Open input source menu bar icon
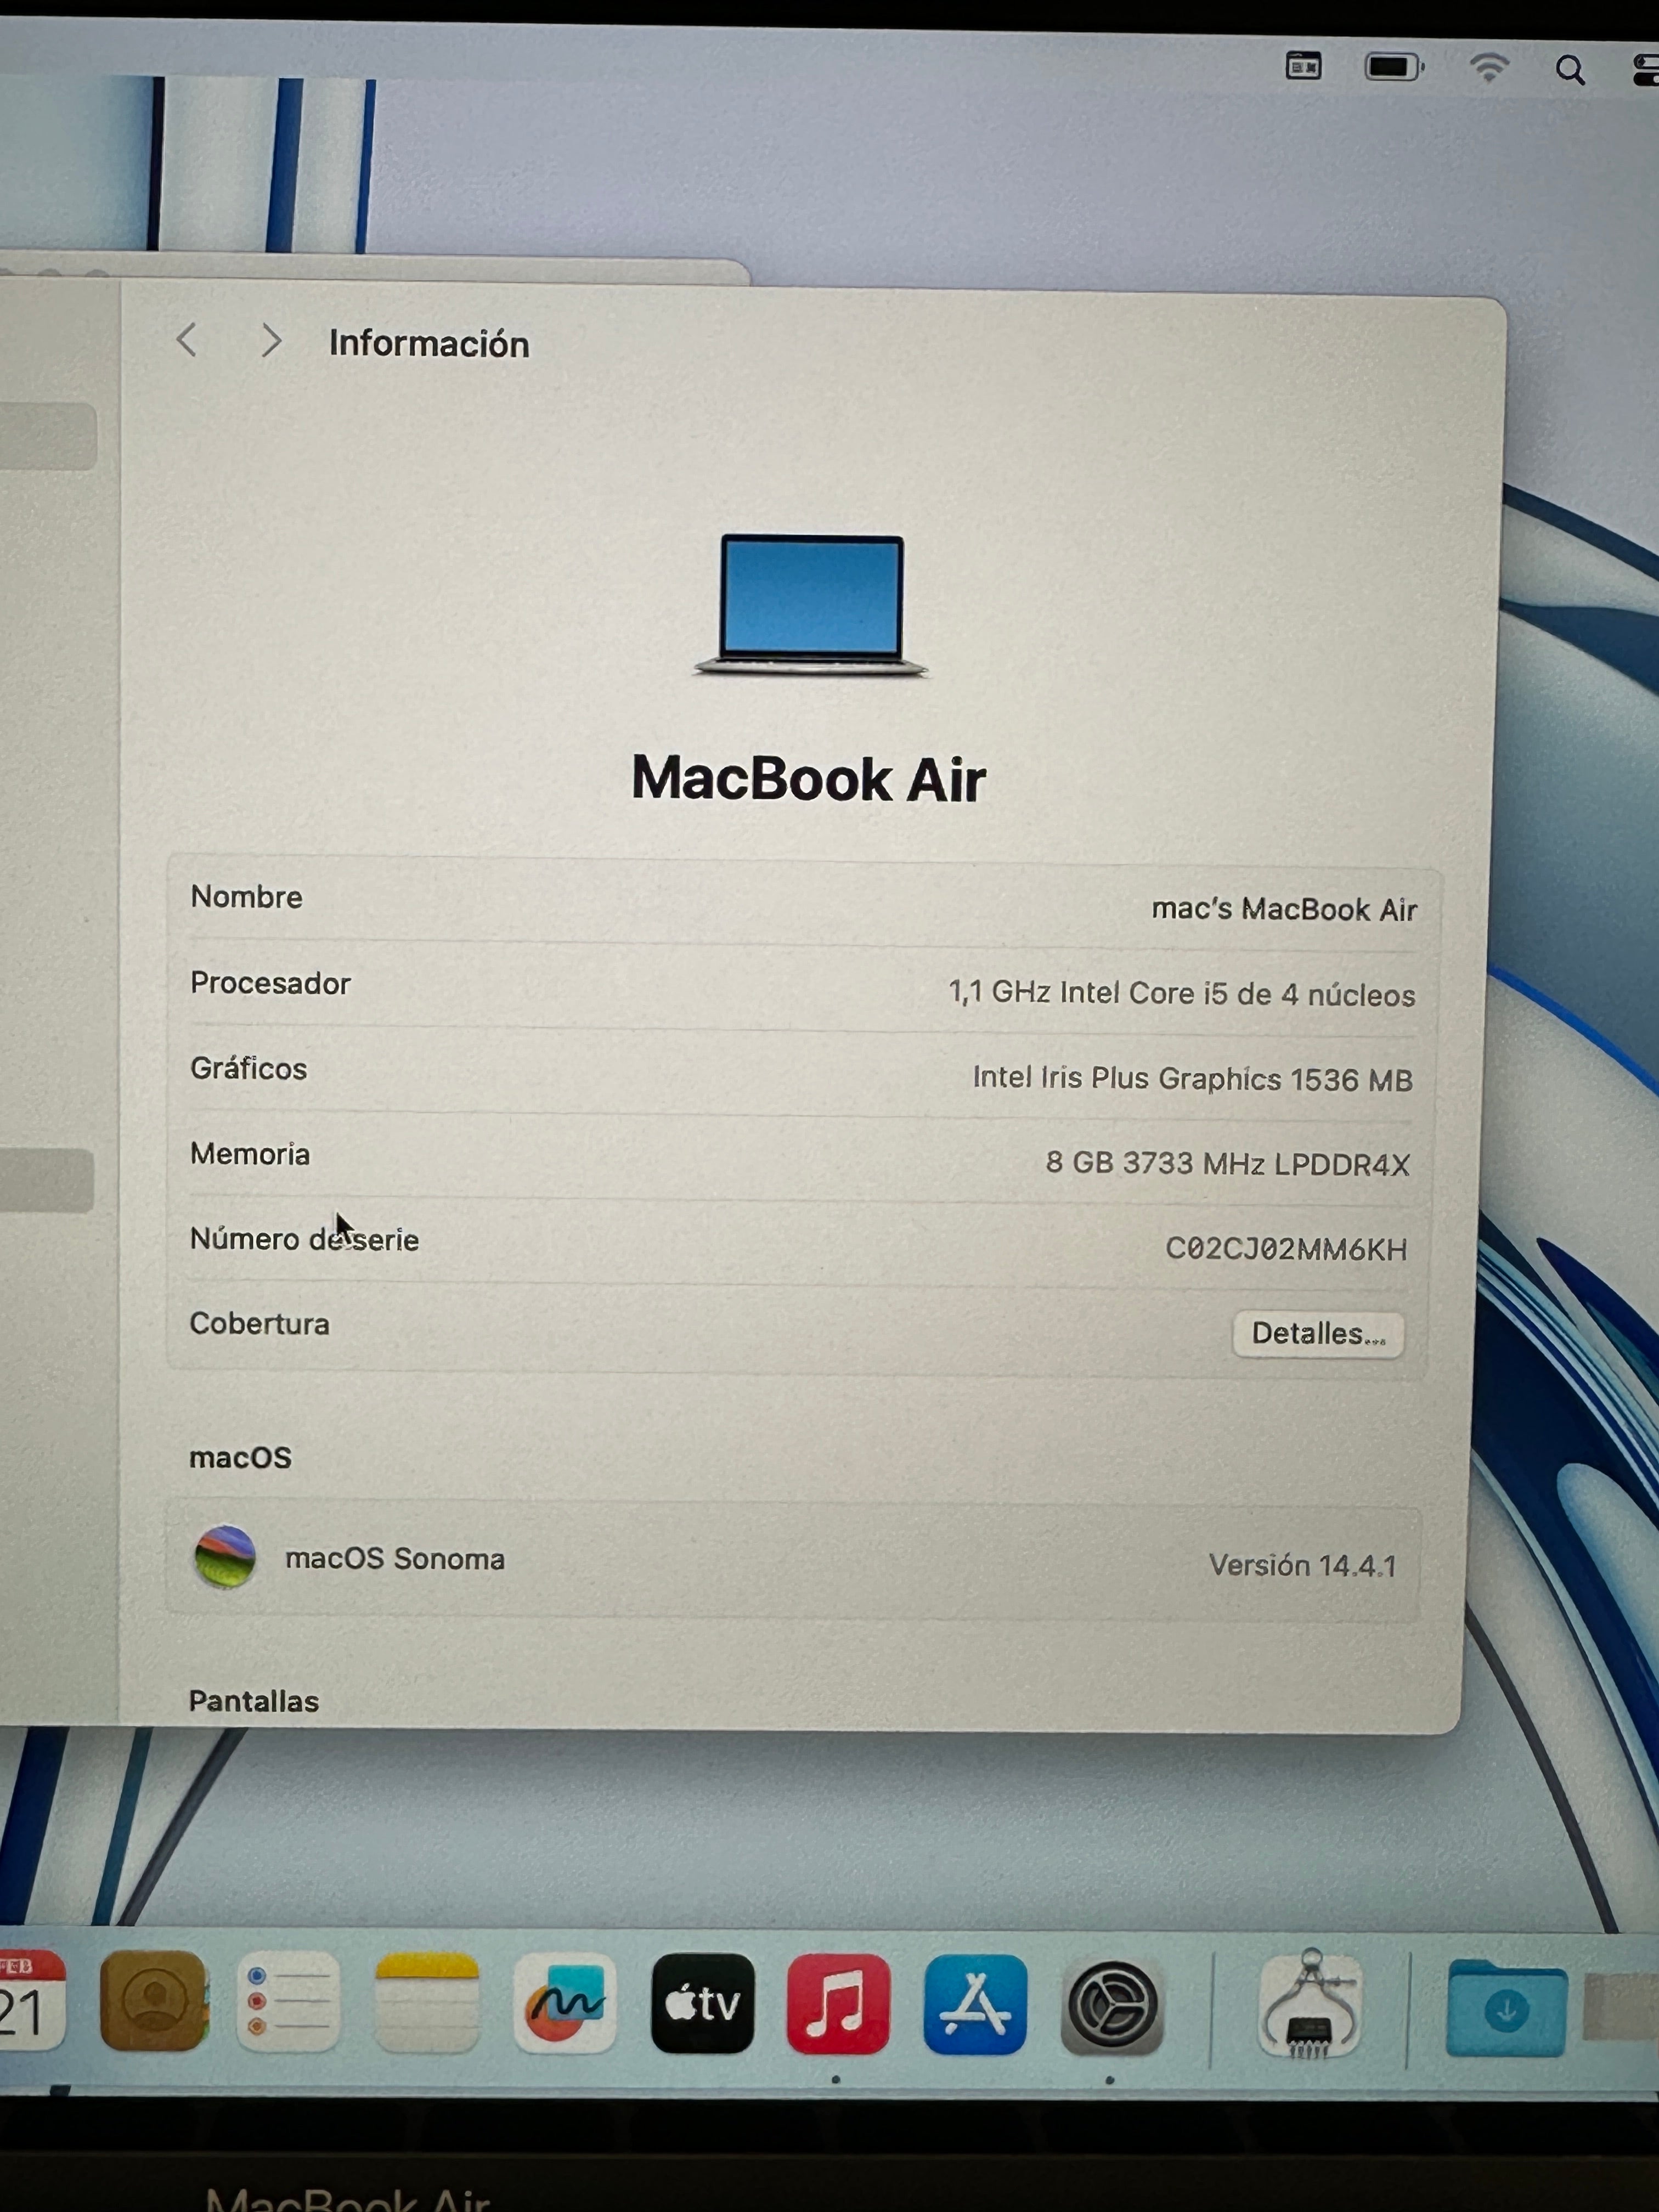This screenshot has width=1659, height=2212. (x=1303, y=66)
